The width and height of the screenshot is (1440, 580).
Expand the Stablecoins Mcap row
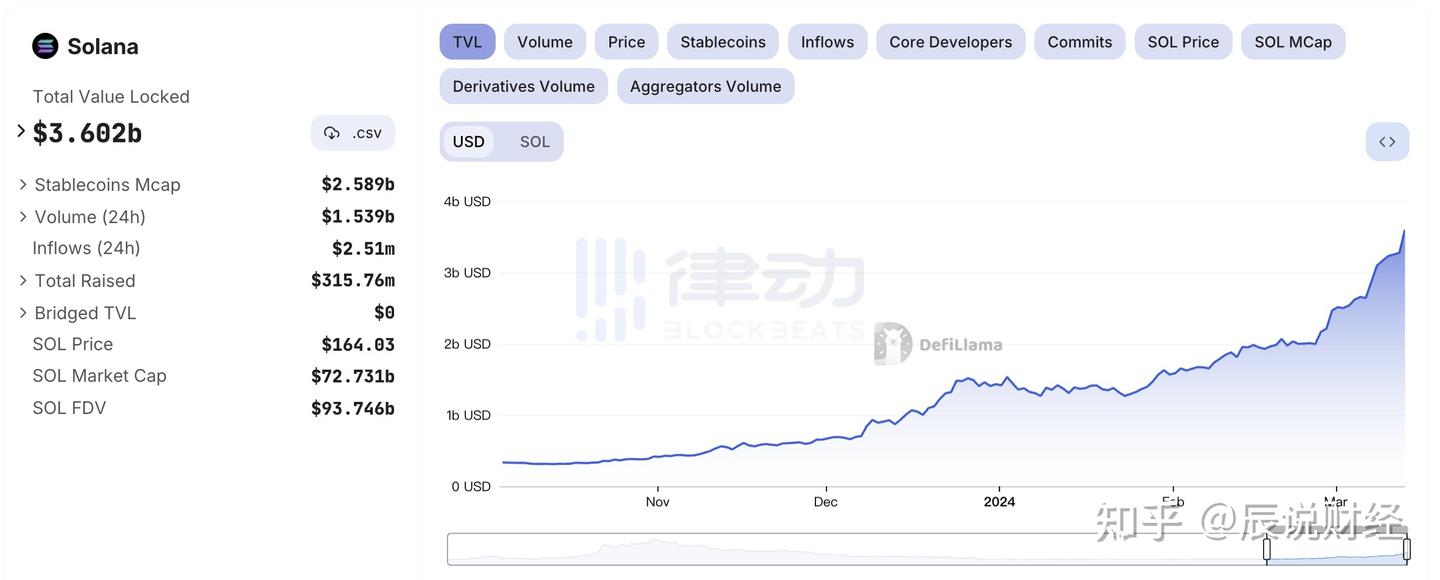click(x=23, y=185)
